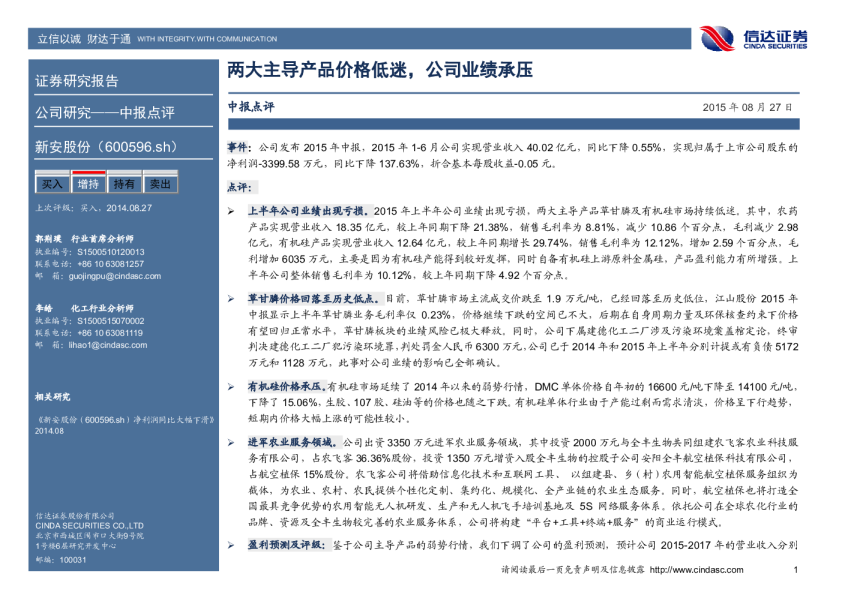Select the highlighted 增持 rating box
Image resolution: width=842 pixels, height=595 pixels.
[x=88, y=184]
